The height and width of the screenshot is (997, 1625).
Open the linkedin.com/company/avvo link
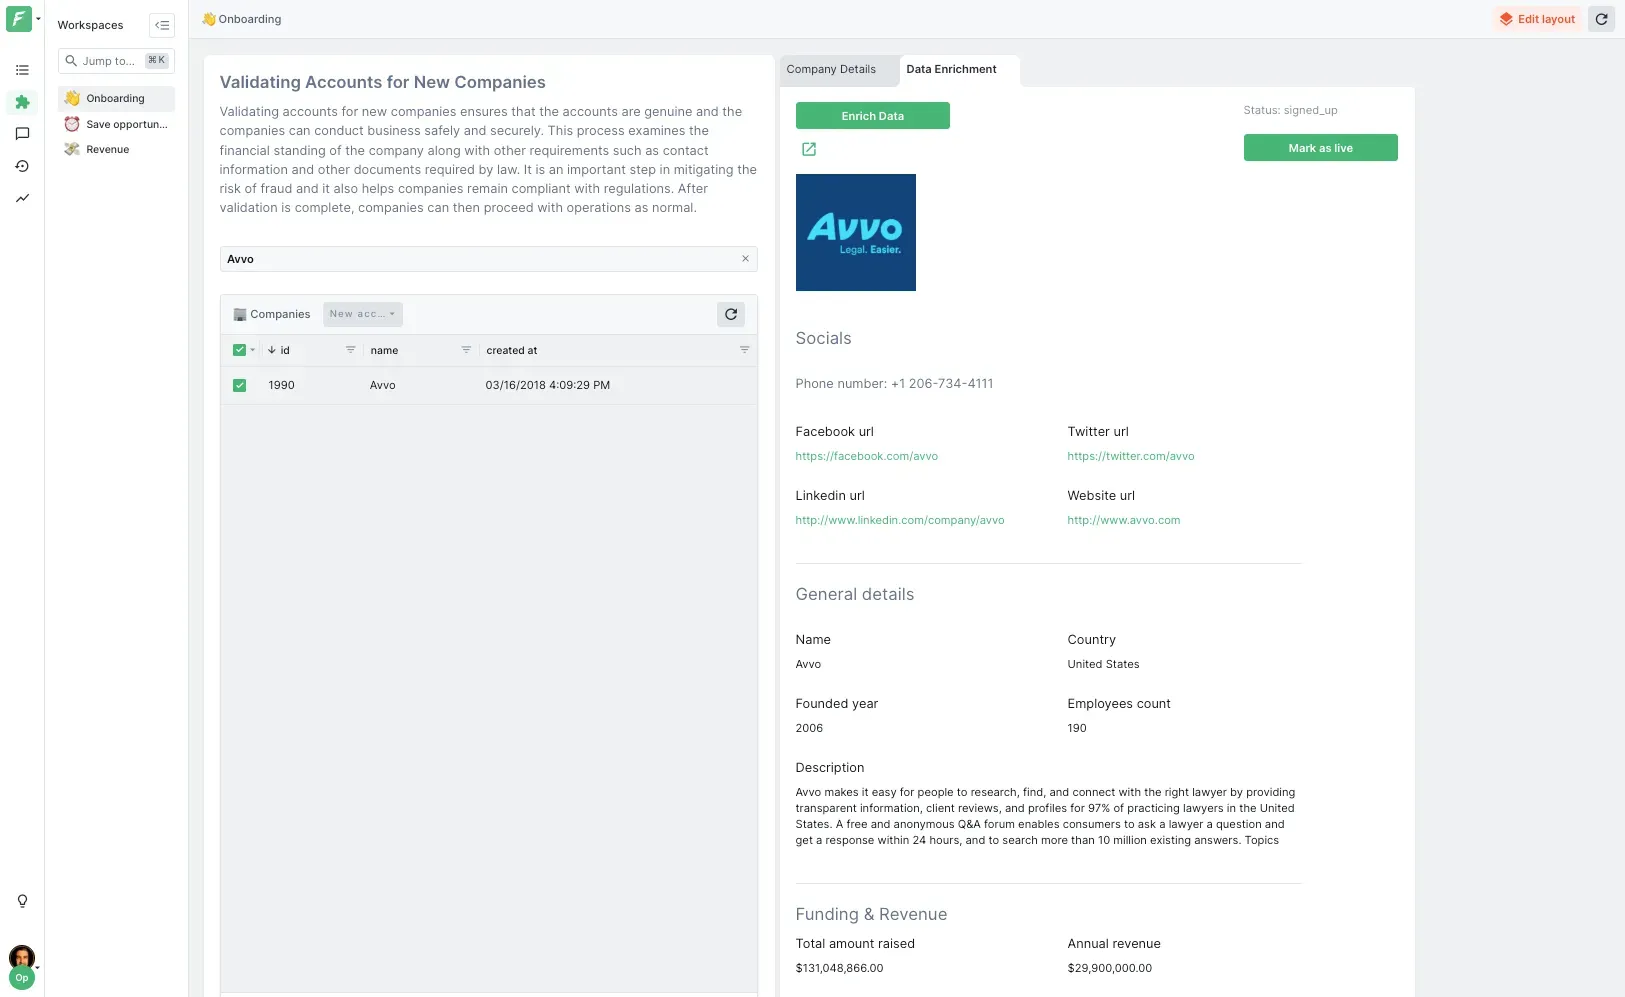click(x=899, y=520)
